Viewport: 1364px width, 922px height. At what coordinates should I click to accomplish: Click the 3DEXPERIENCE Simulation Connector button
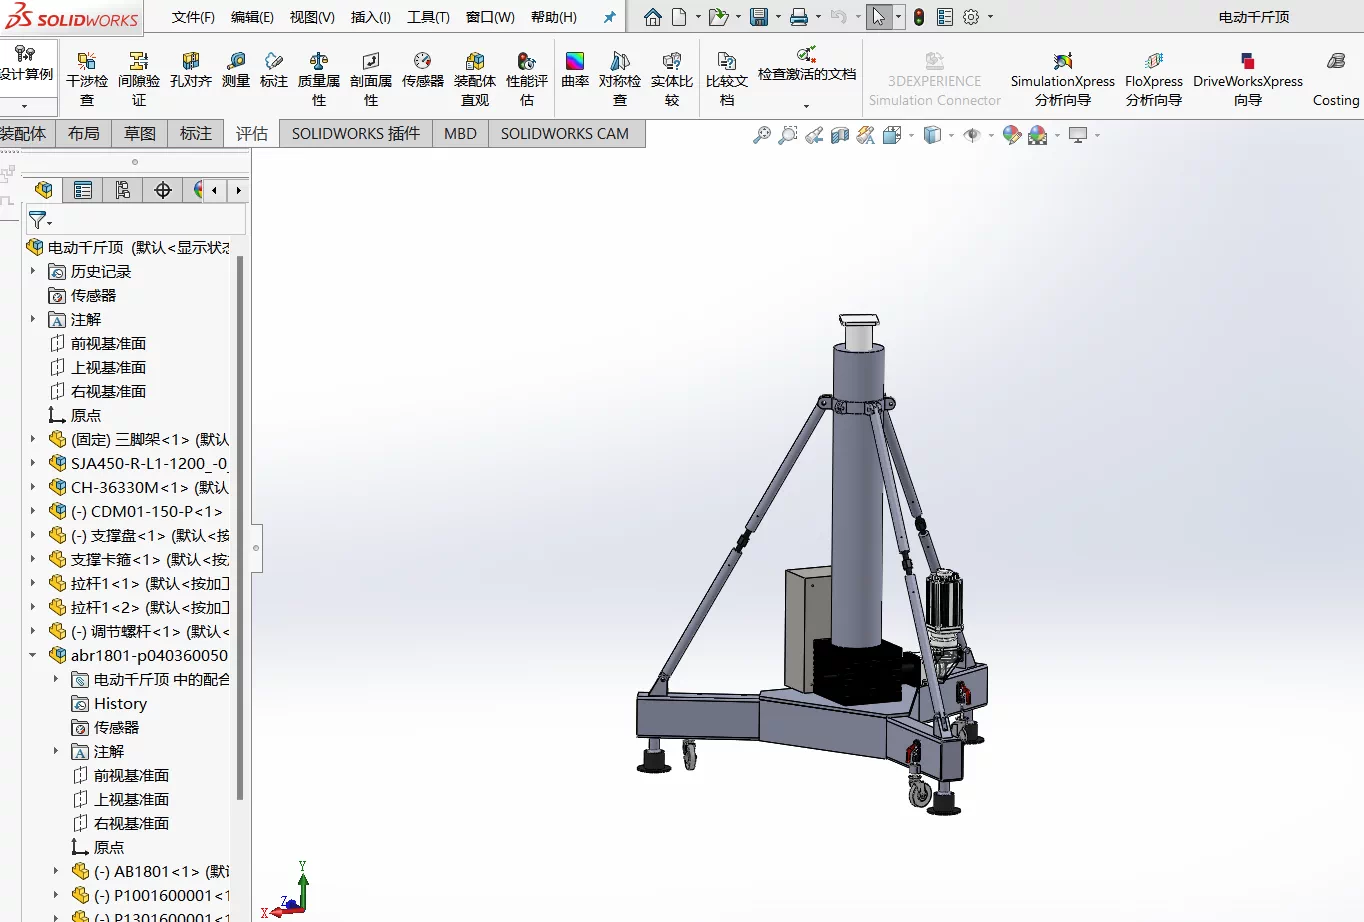934,79
